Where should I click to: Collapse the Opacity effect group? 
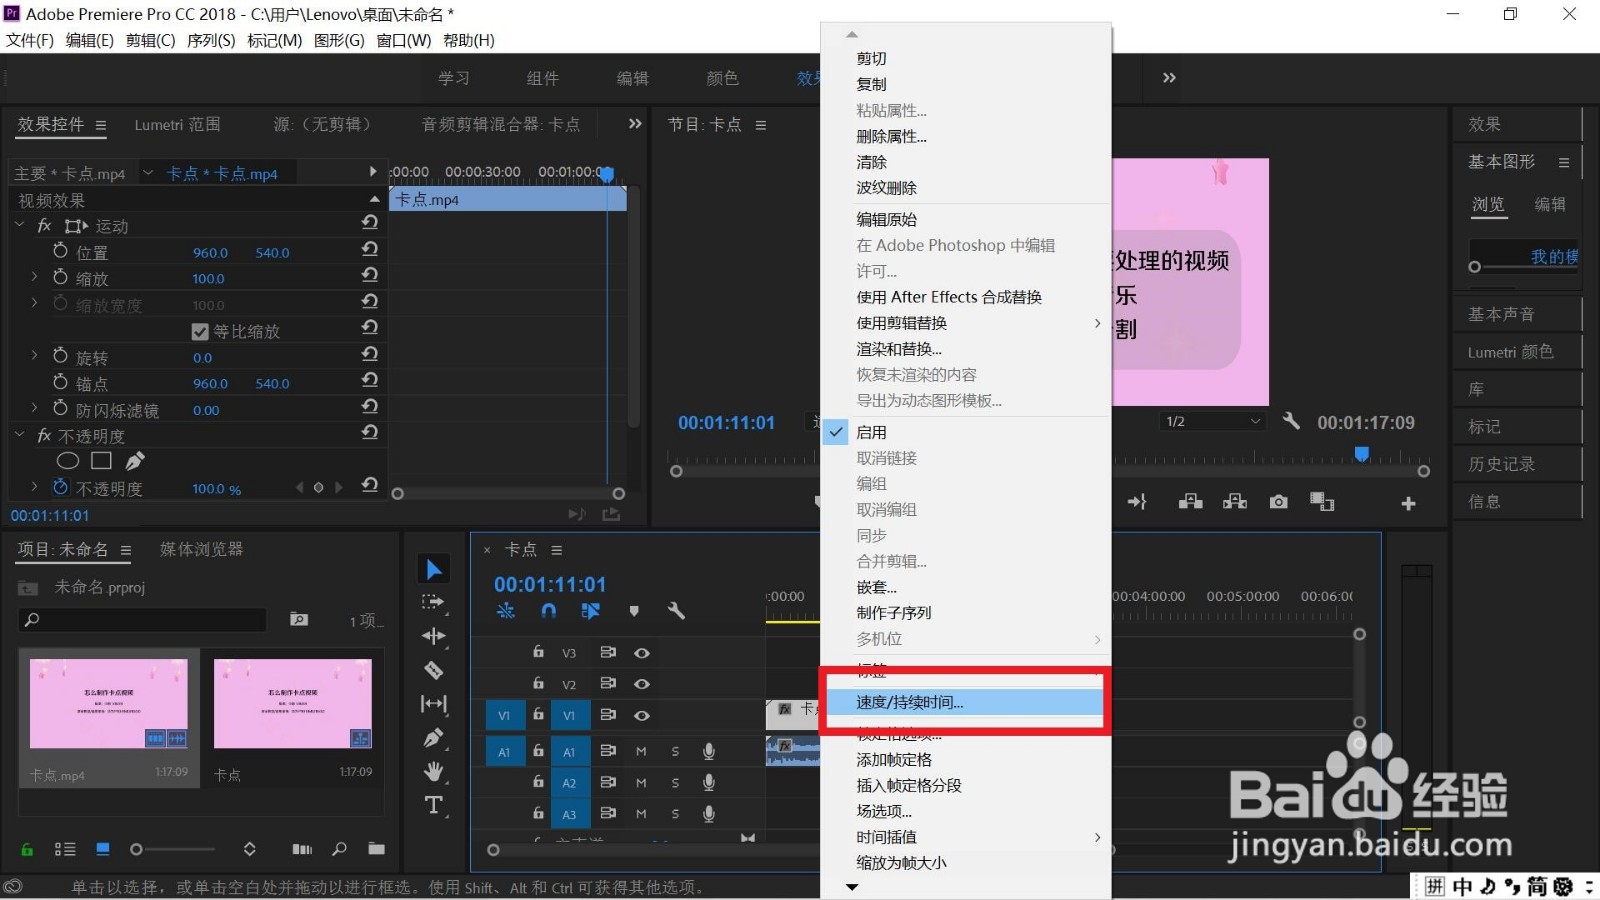click(19, 435)
